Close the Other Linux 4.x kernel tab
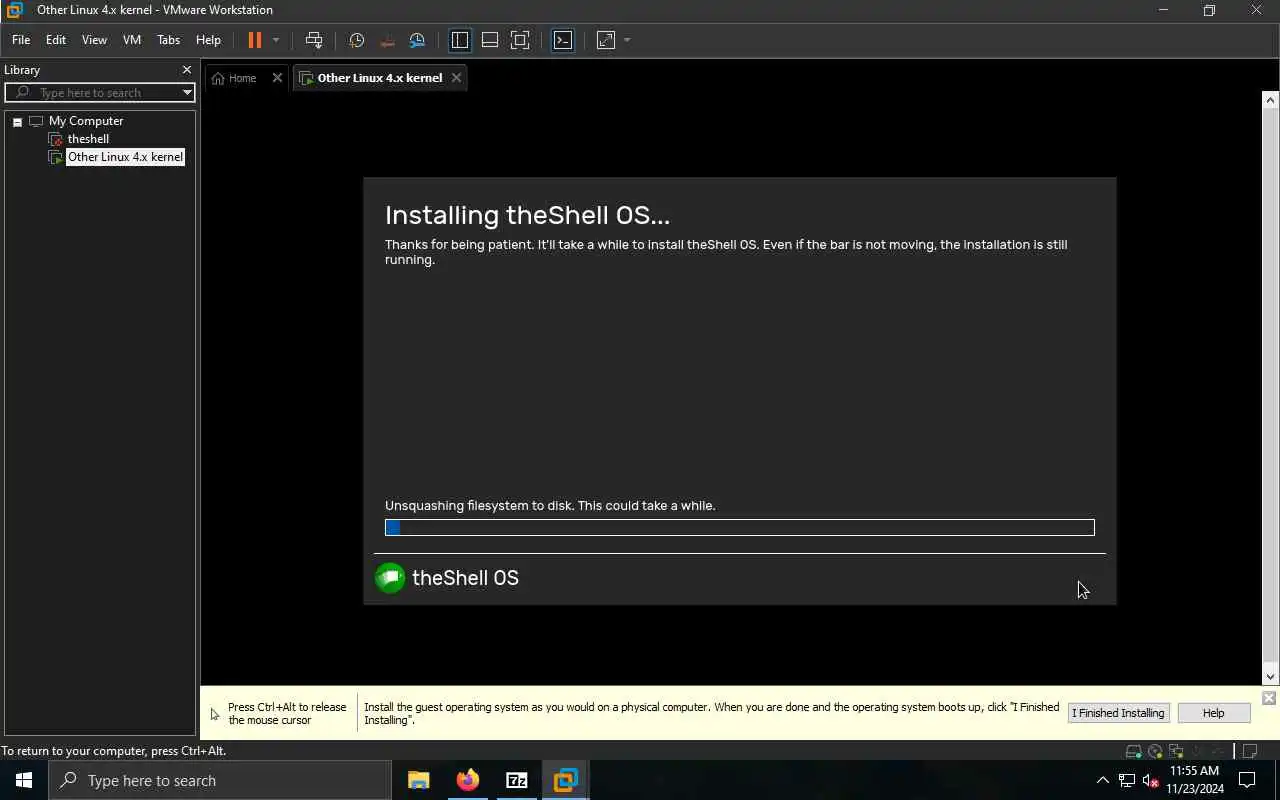1280x800 pixels. [456, 78]
